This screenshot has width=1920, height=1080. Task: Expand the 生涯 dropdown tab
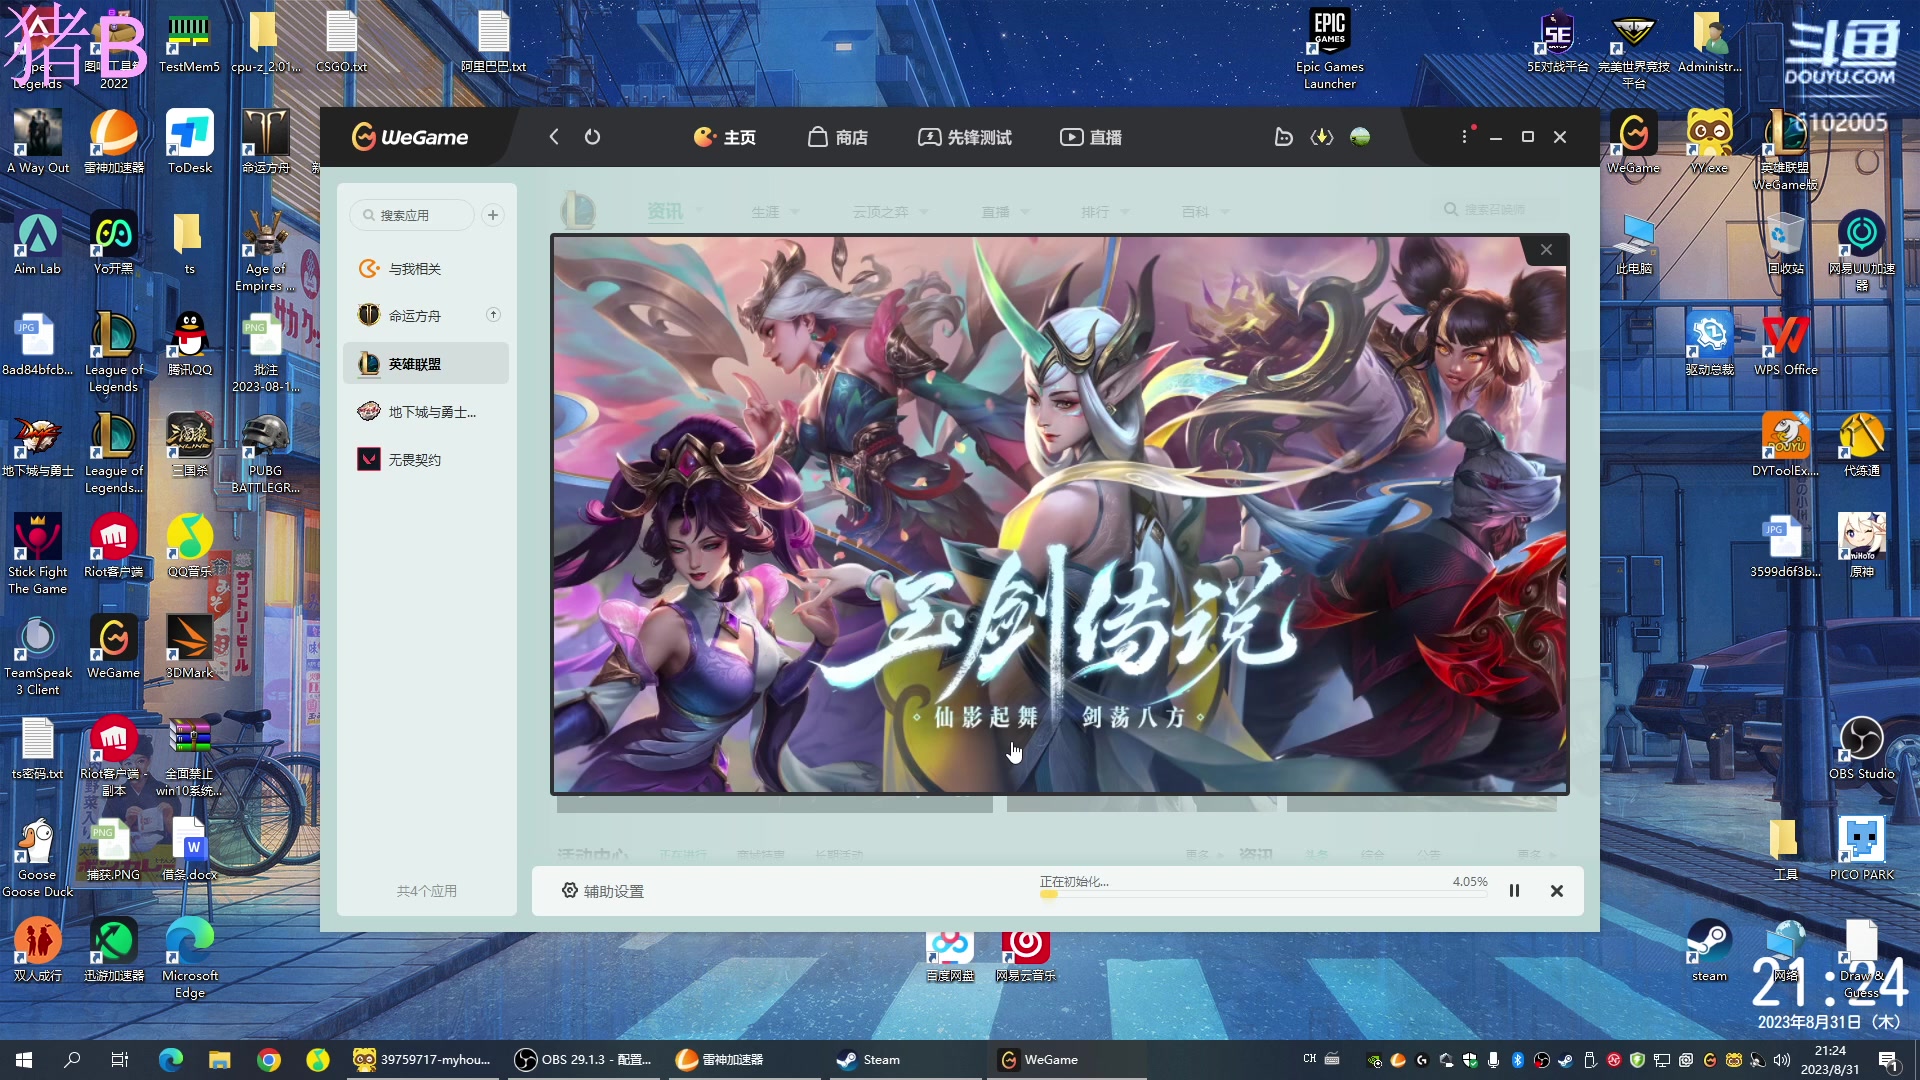click(775, 212)
